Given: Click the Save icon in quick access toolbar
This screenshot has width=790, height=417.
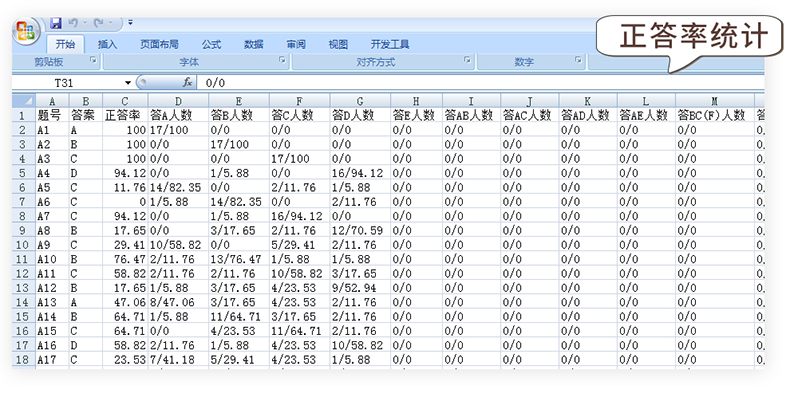Looking at the screenshot, I should [56, 22].
